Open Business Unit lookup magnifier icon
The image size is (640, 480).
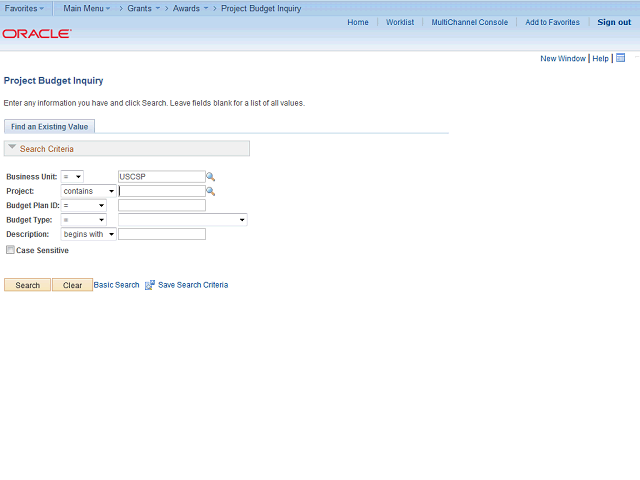tap(210, 177)
